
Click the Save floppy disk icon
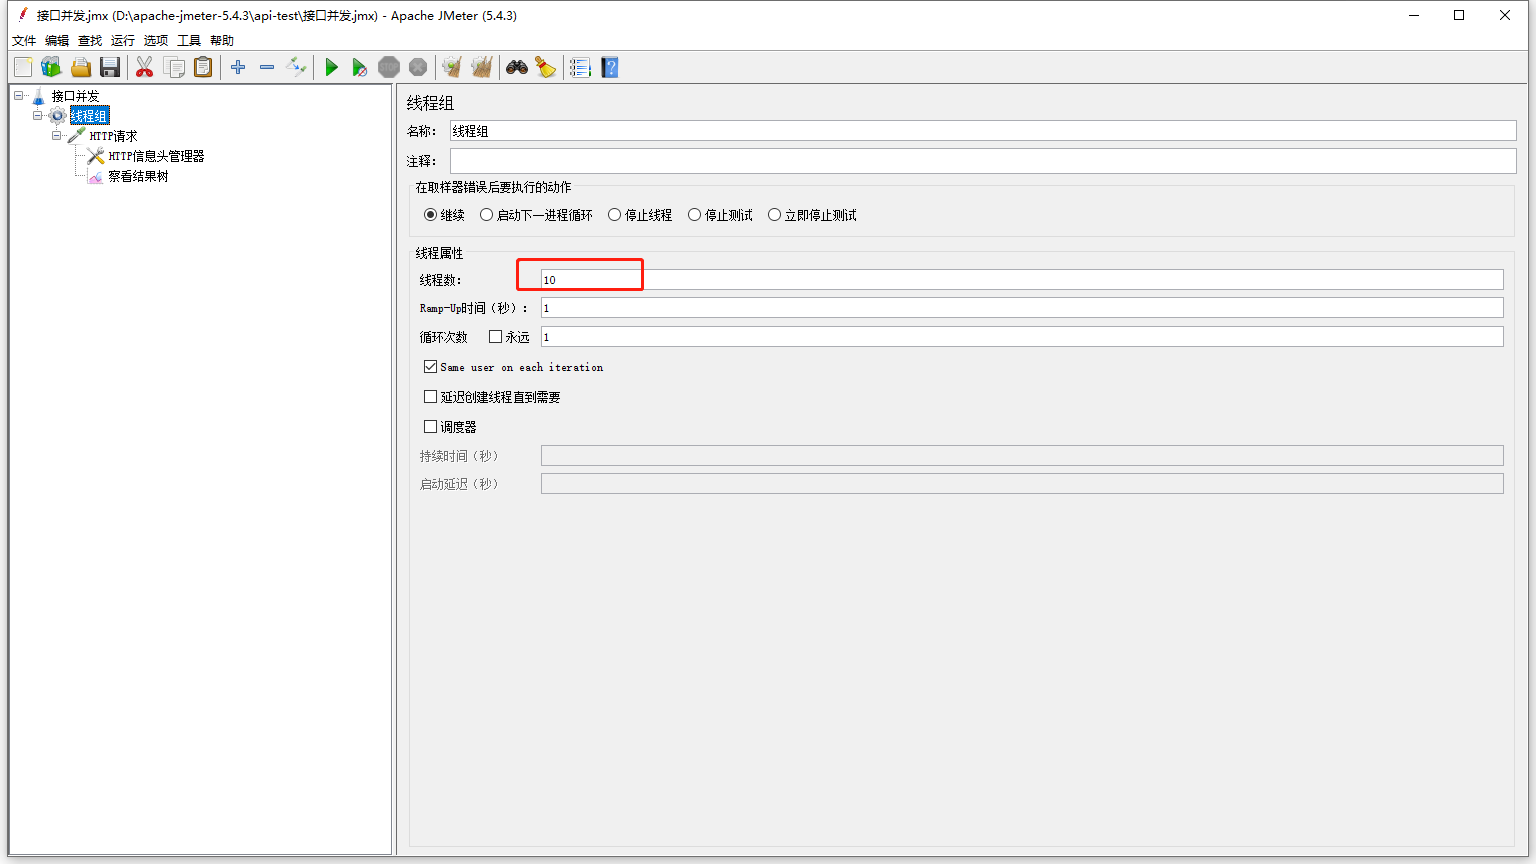coord(110,67)
